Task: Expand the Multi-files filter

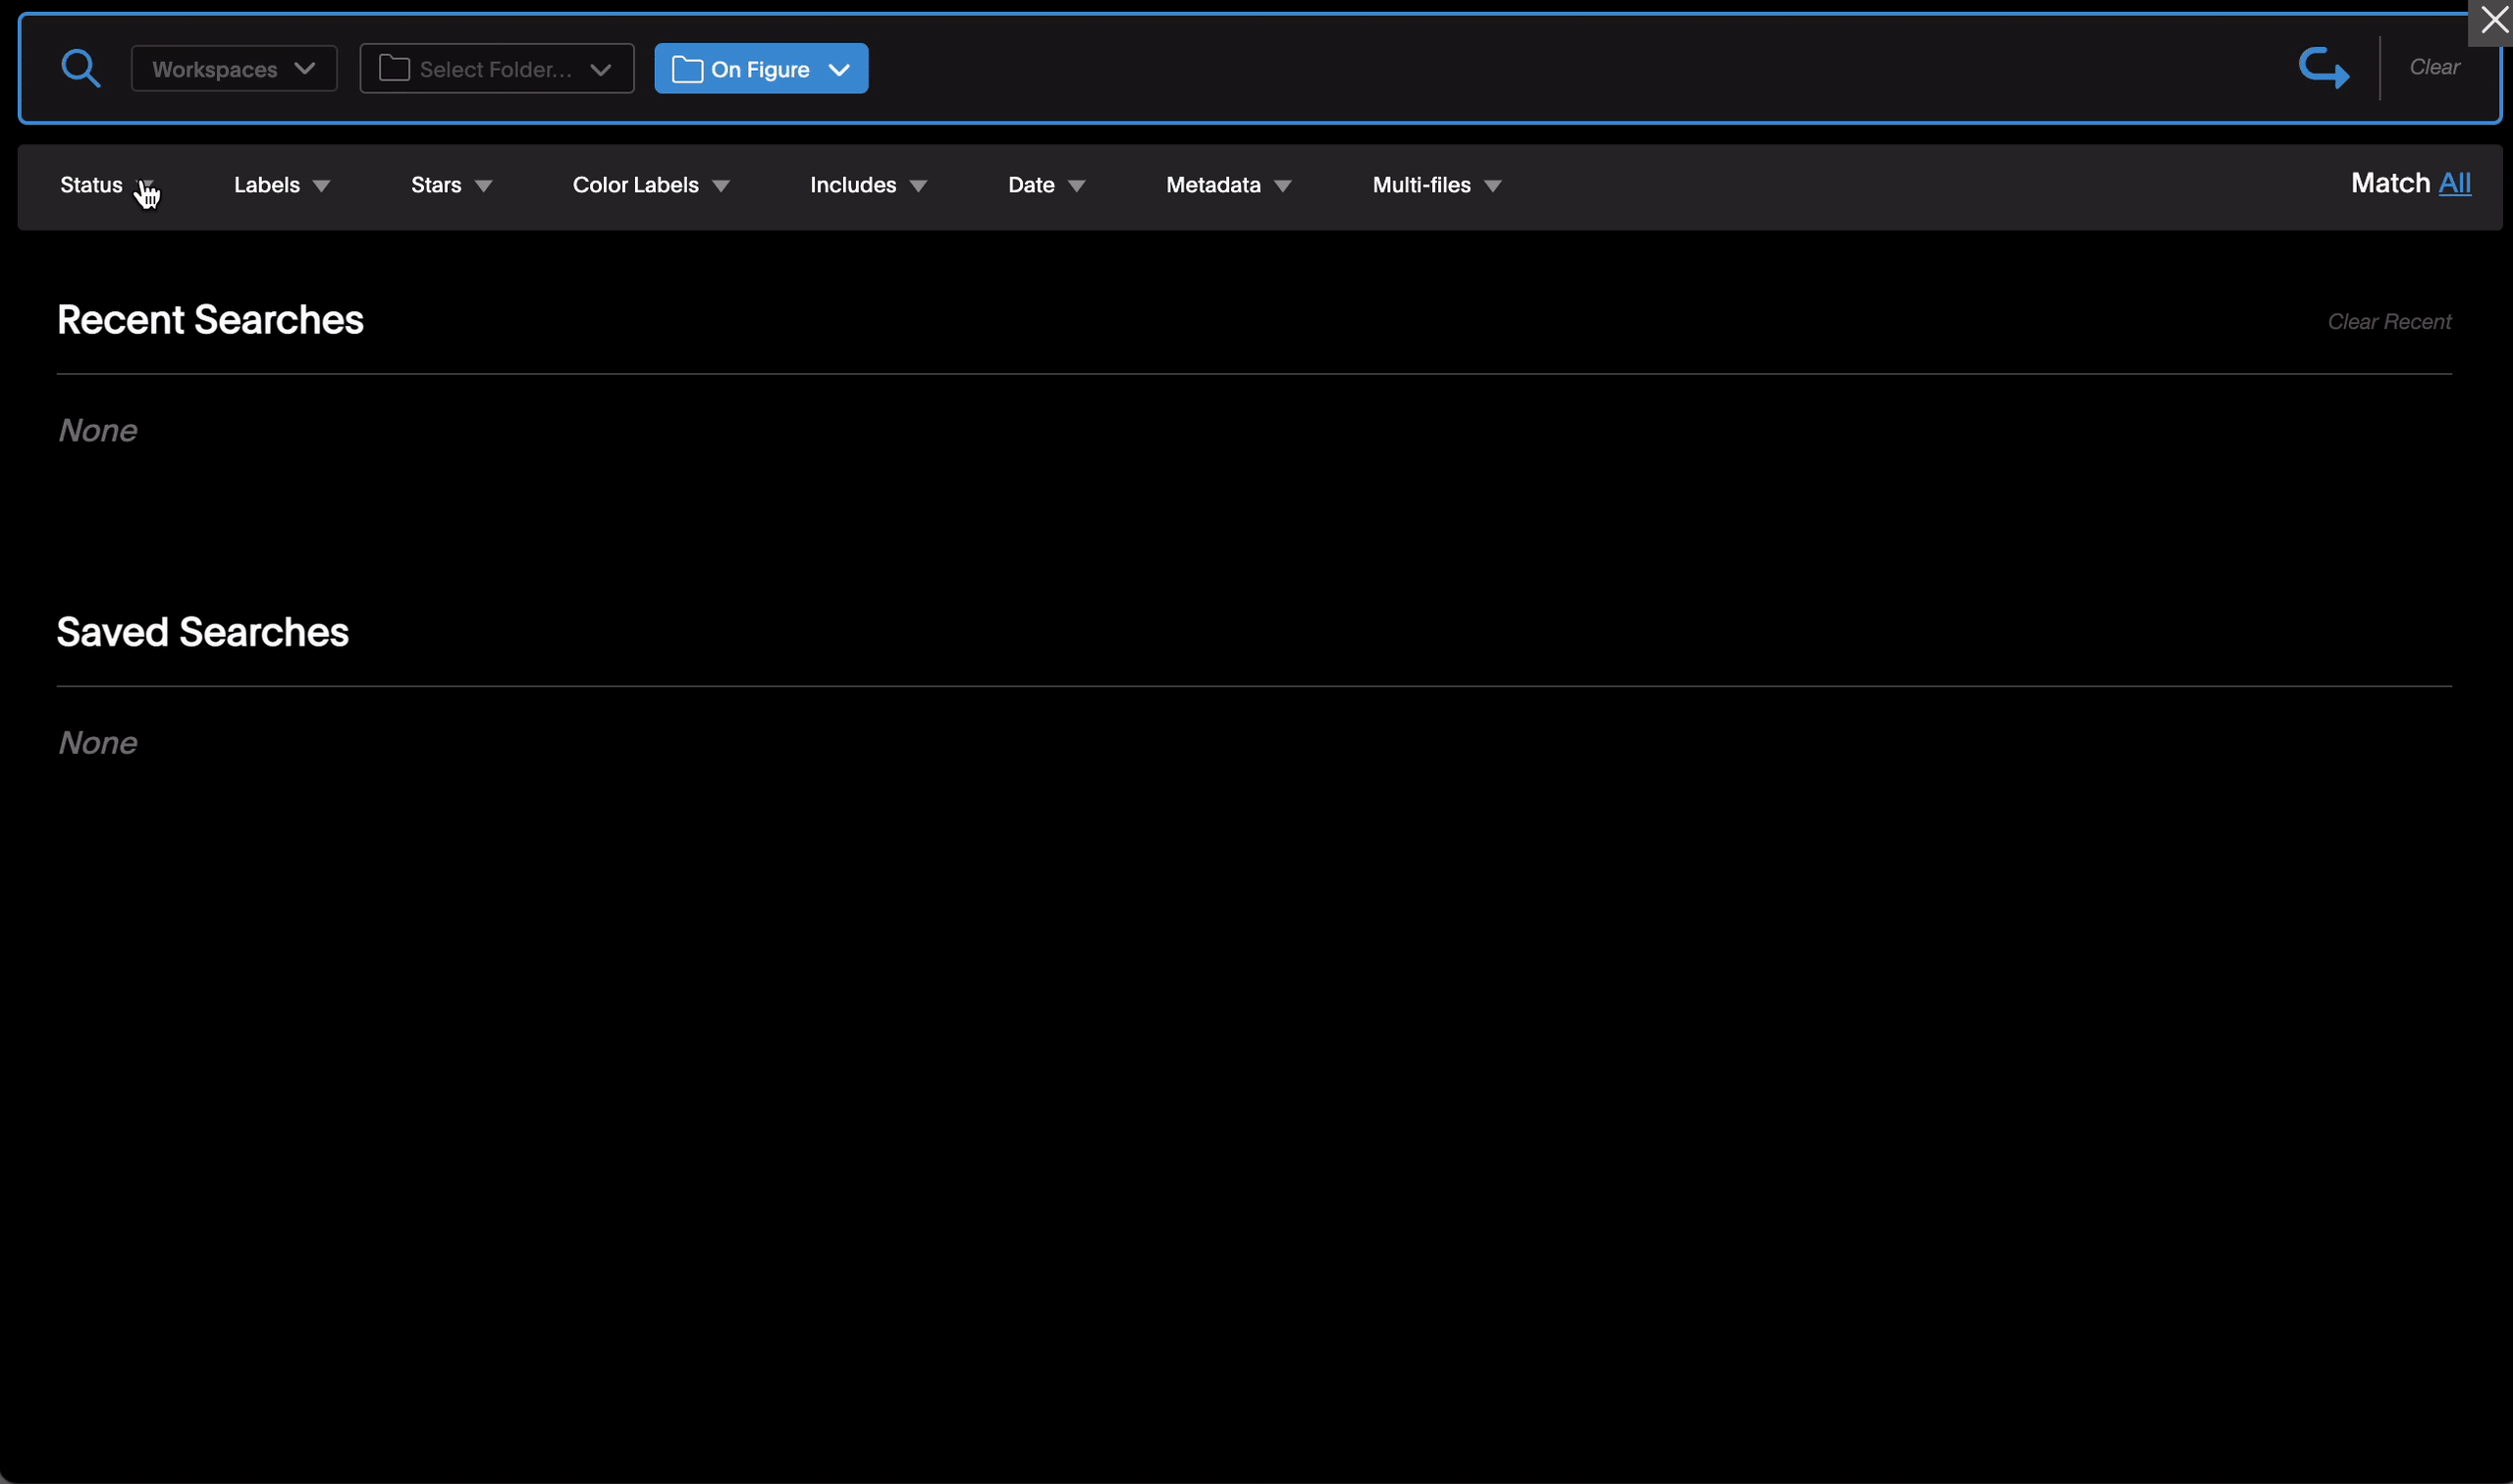Action: point(1437,186)
